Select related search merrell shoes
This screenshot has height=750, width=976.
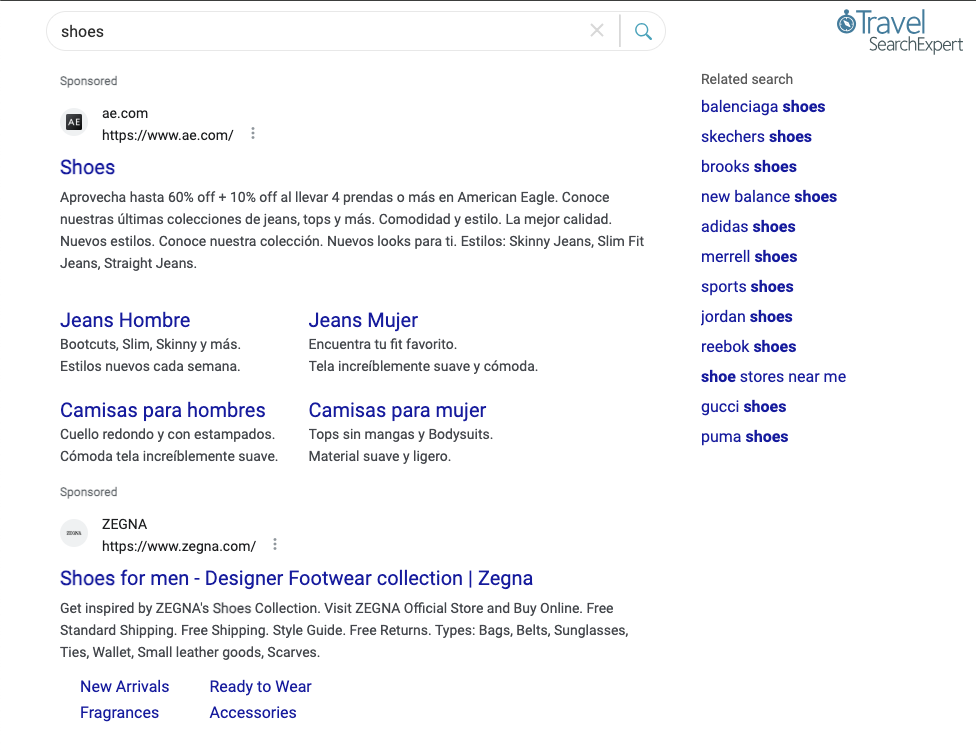pos(749,256)
